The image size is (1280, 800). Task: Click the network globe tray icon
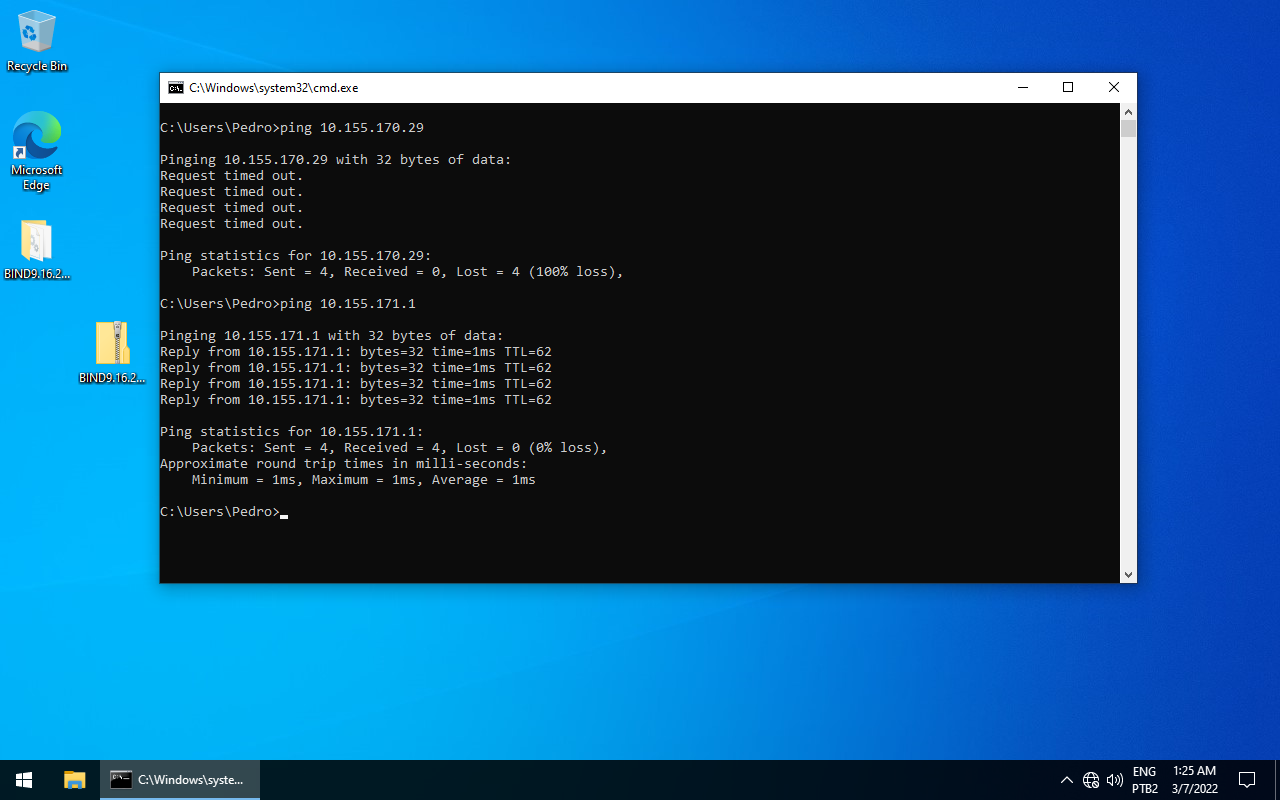[1091, 780]
